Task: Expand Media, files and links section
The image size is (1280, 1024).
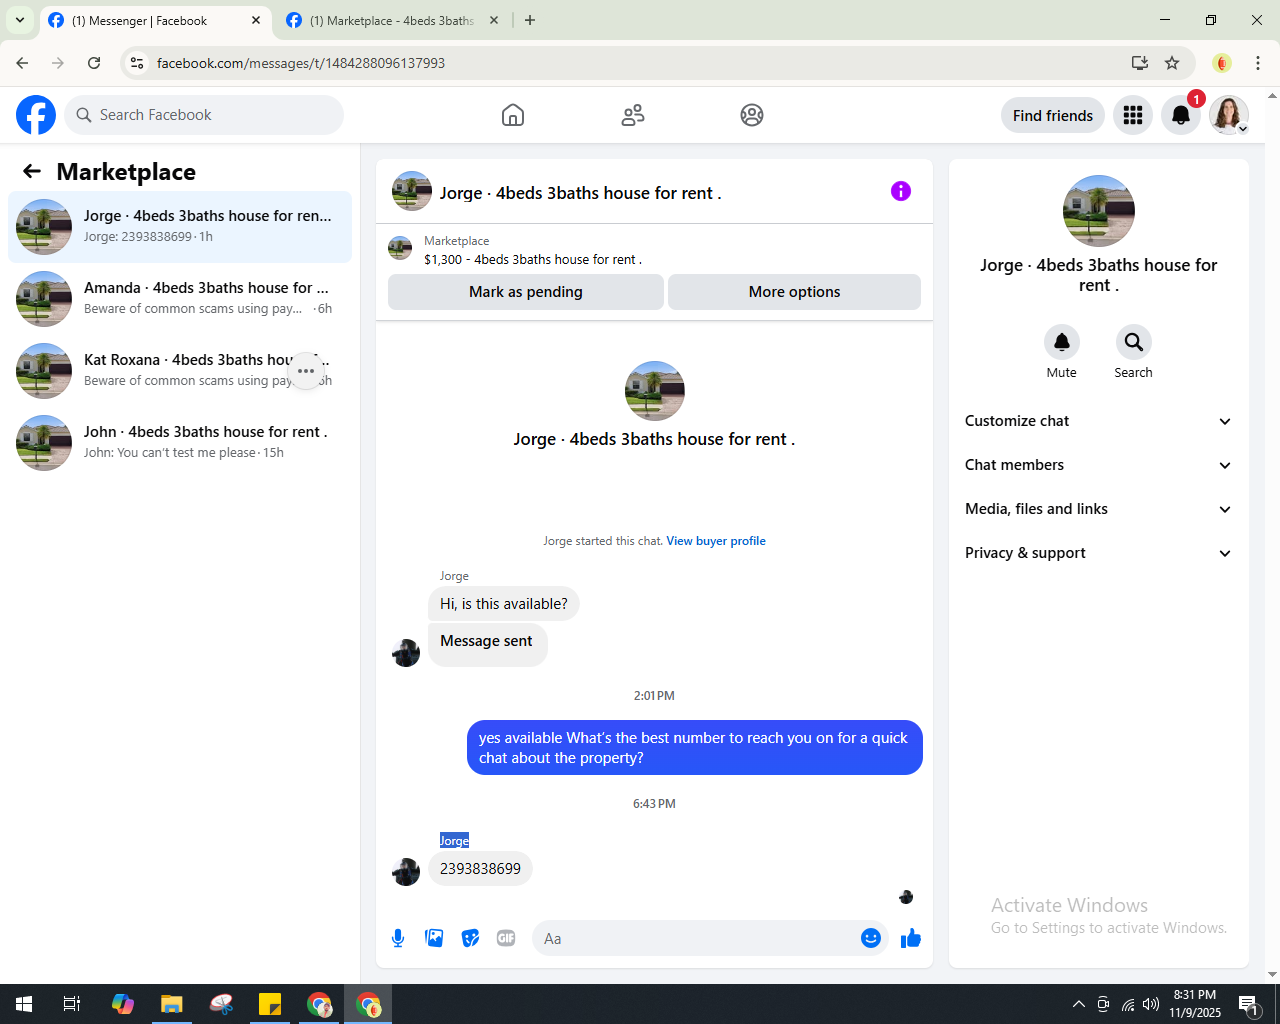Action: point(1099,509)
